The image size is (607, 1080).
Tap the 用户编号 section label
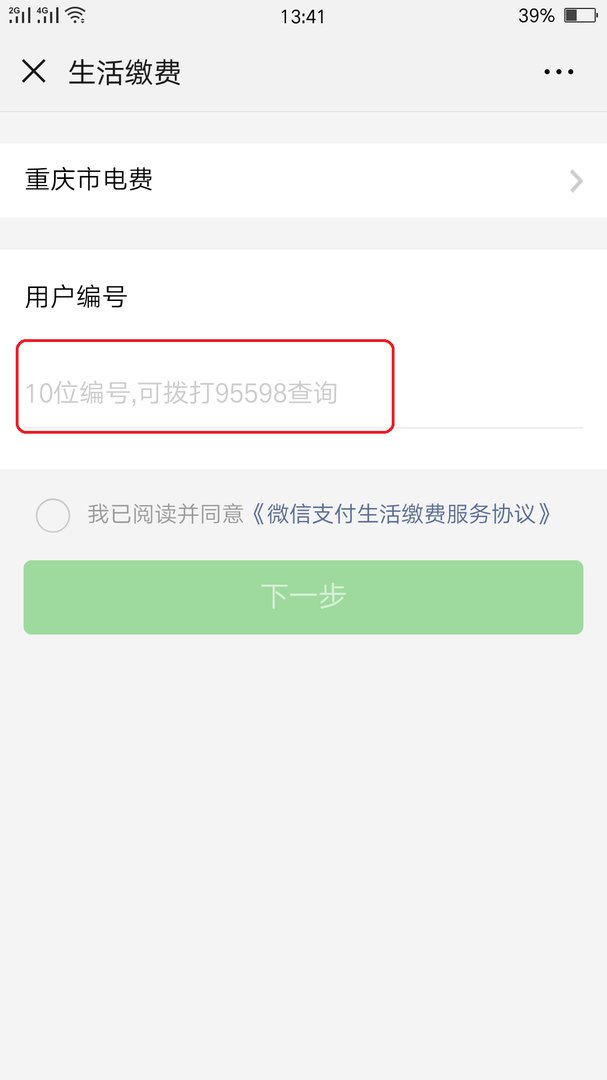click(x=74, y=296)
